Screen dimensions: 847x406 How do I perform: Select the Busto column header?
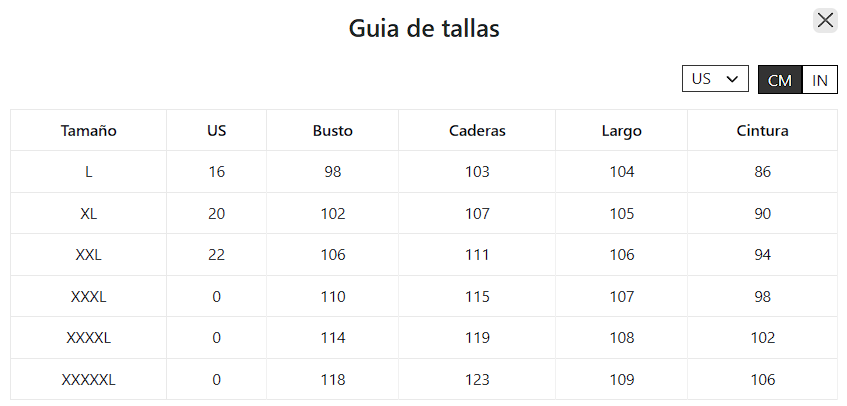tap(333, 130)
